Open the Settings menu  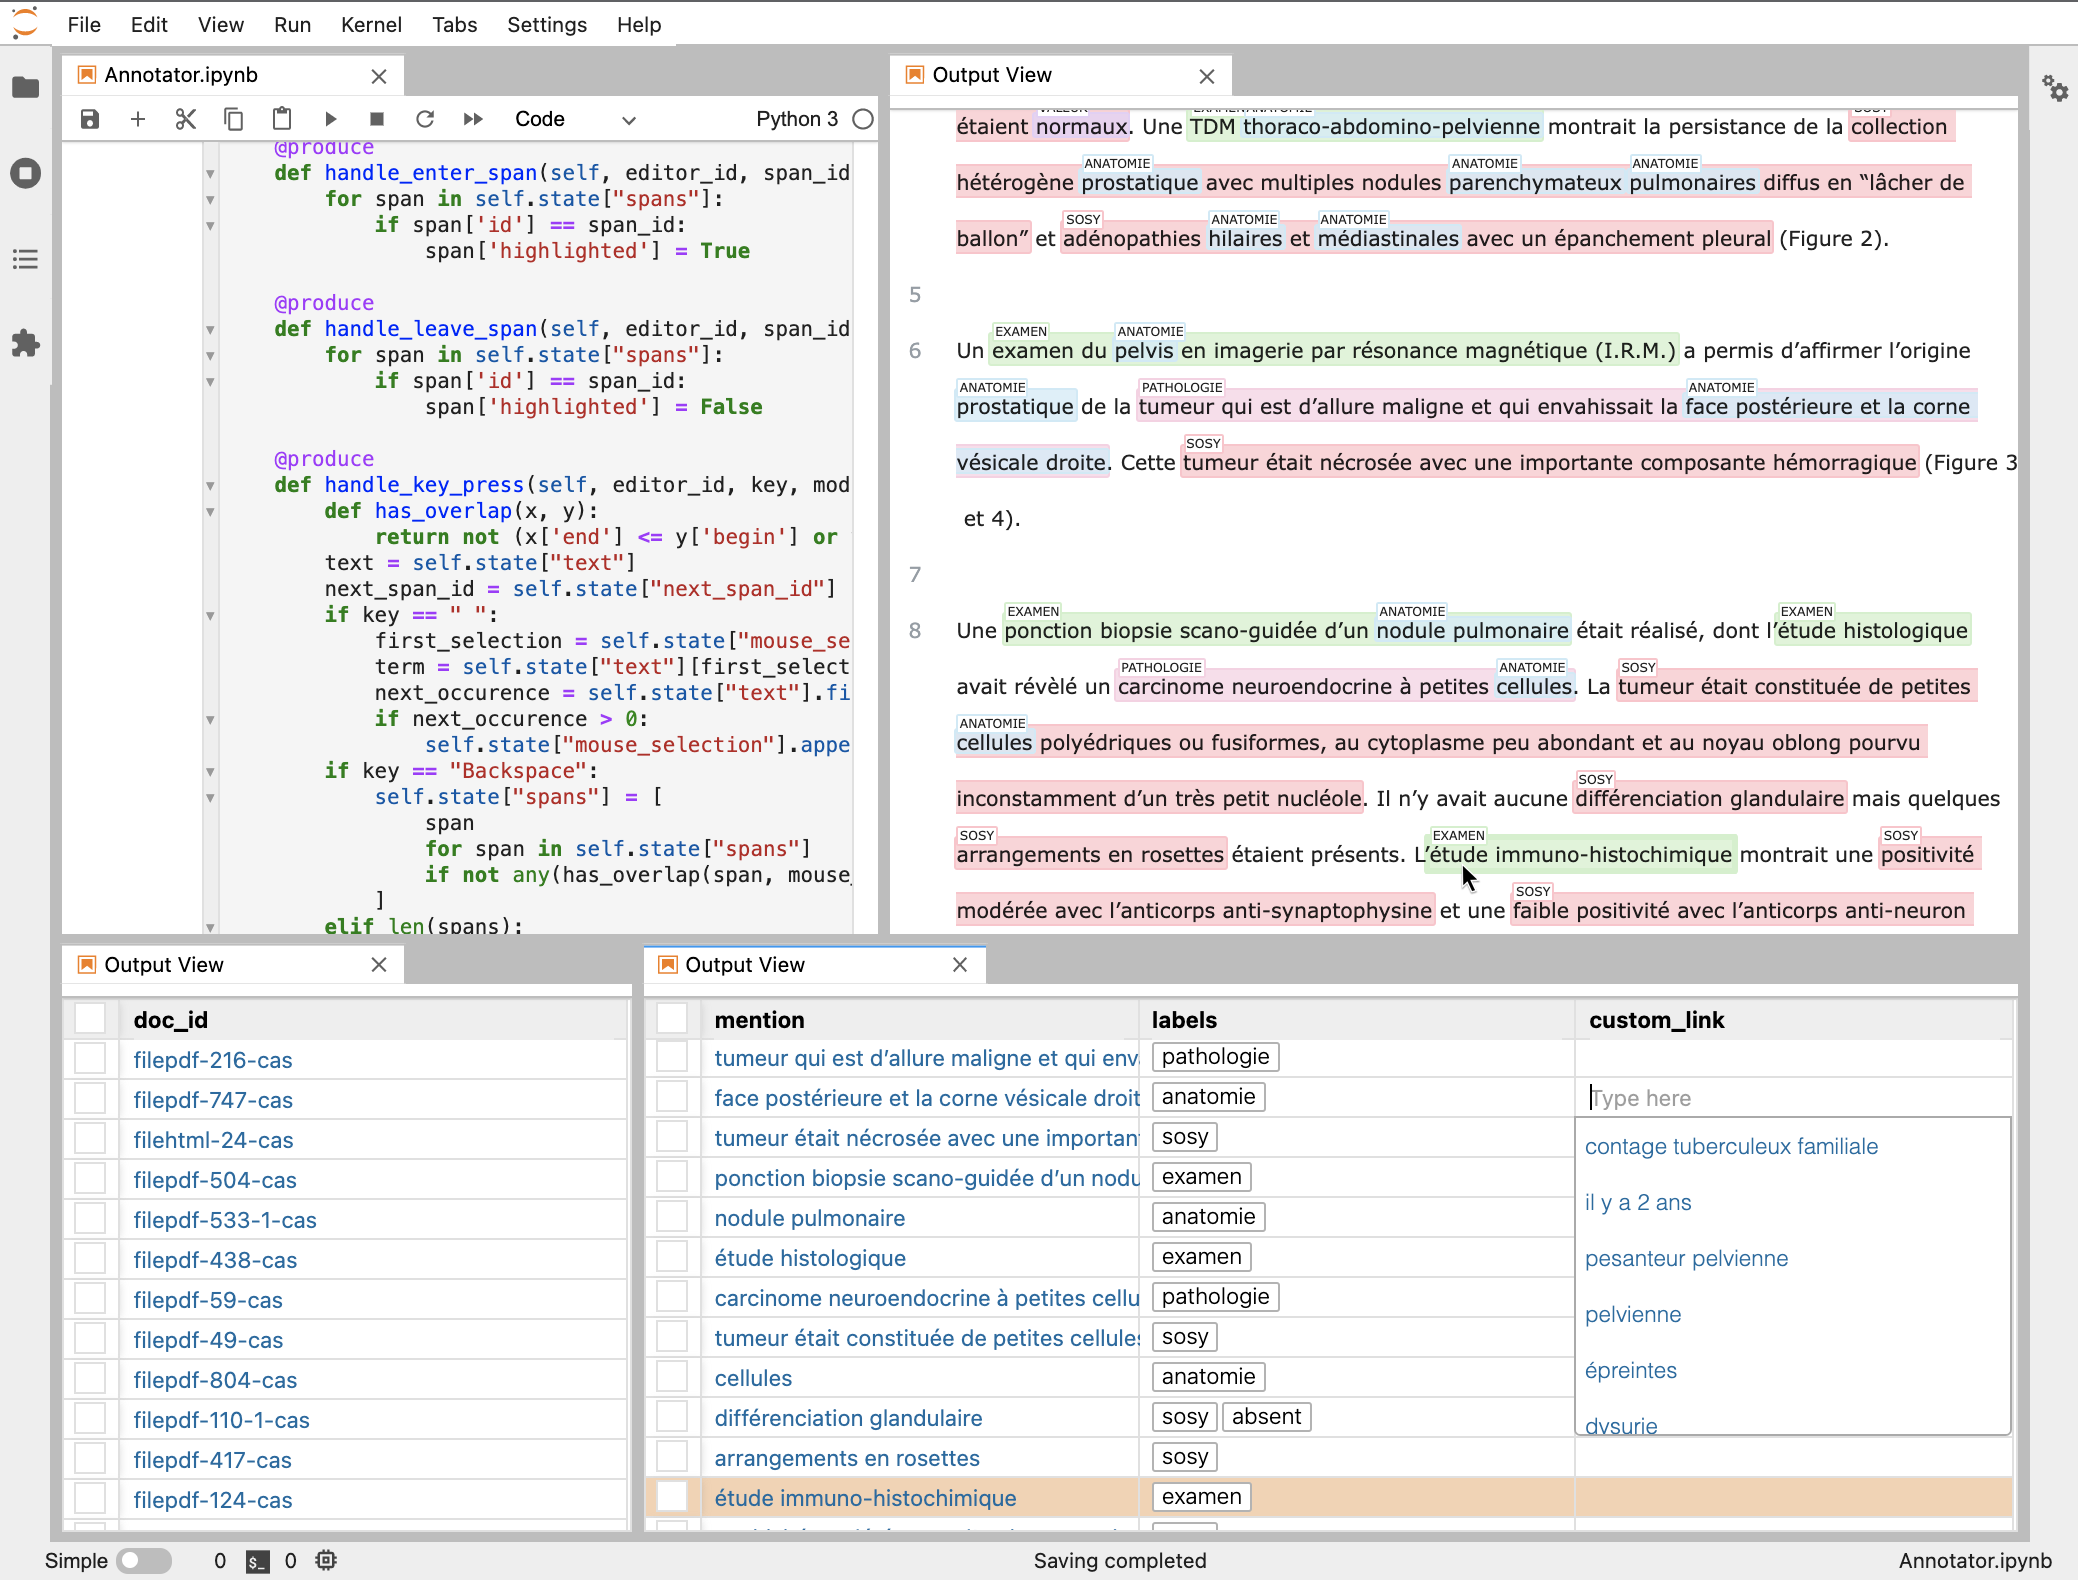coord(547,24)
